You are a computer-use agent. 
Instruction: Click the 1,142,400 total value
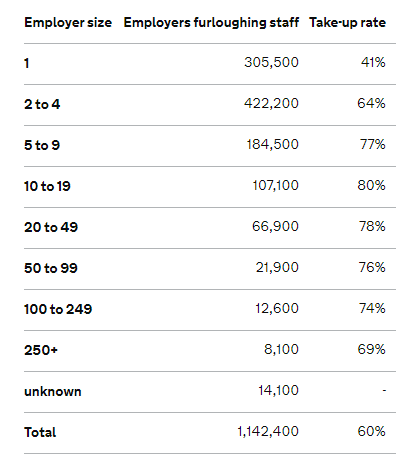coord(268,431)
